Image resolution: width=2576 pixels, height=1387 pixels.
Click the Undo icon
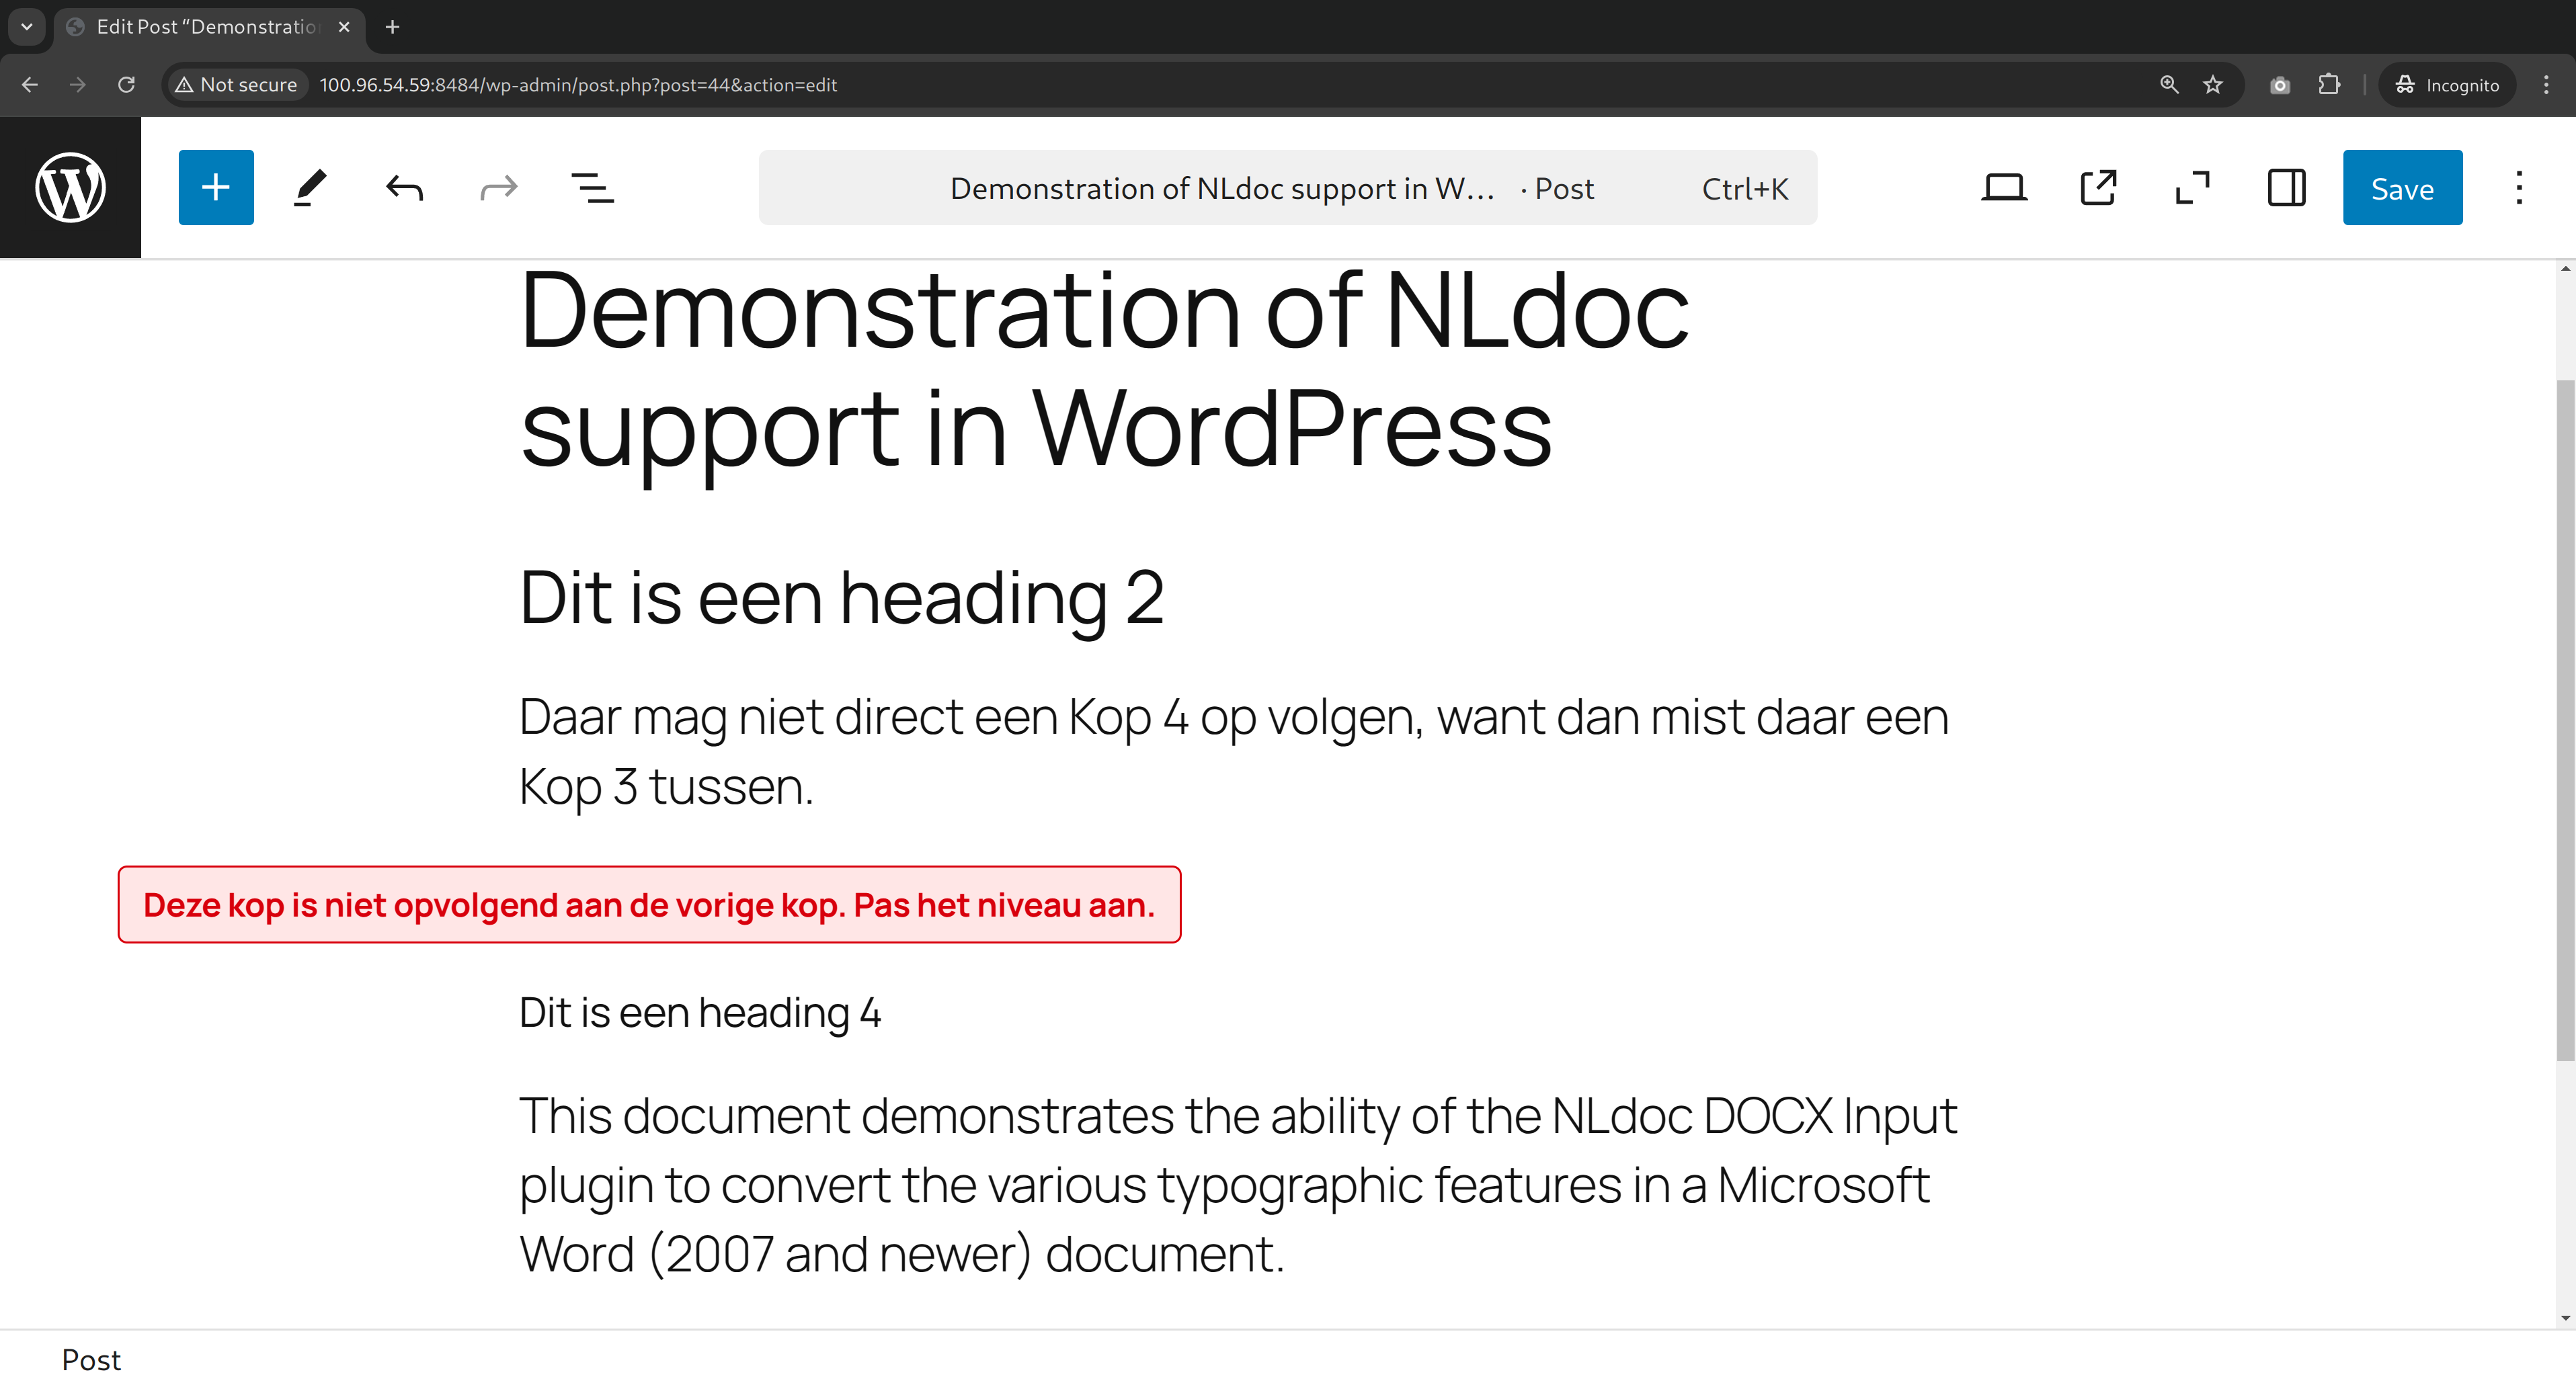point(404,187)
